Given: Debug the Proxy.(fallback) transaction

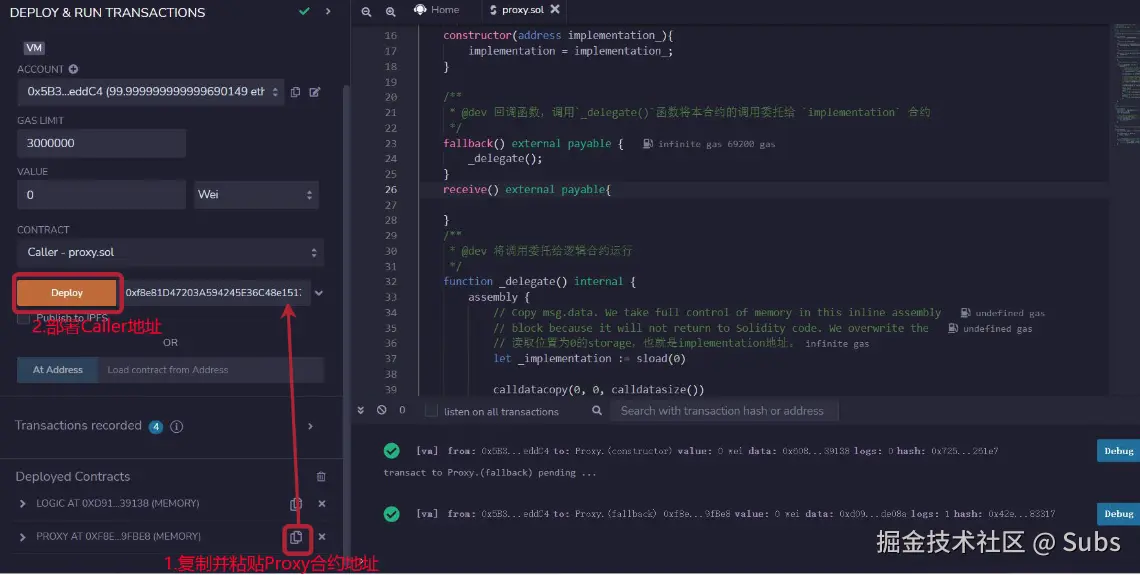Looking at the screenshot, I should [x=1118, y=514].
